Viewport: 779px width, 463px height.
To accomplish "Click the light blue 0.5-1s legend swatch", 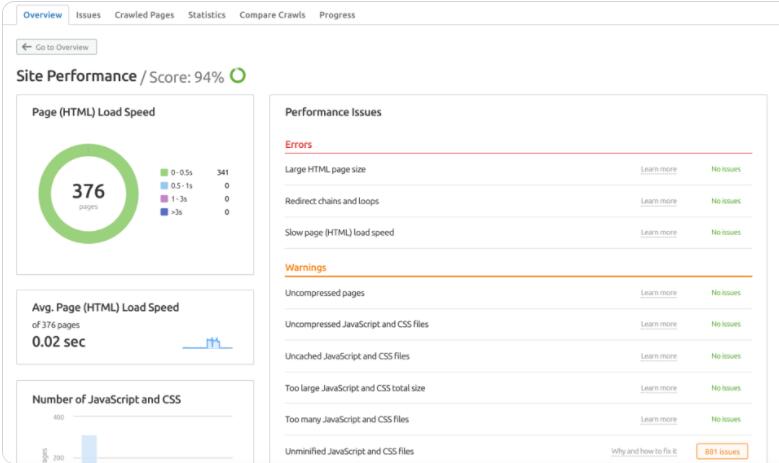I will 164,185.
